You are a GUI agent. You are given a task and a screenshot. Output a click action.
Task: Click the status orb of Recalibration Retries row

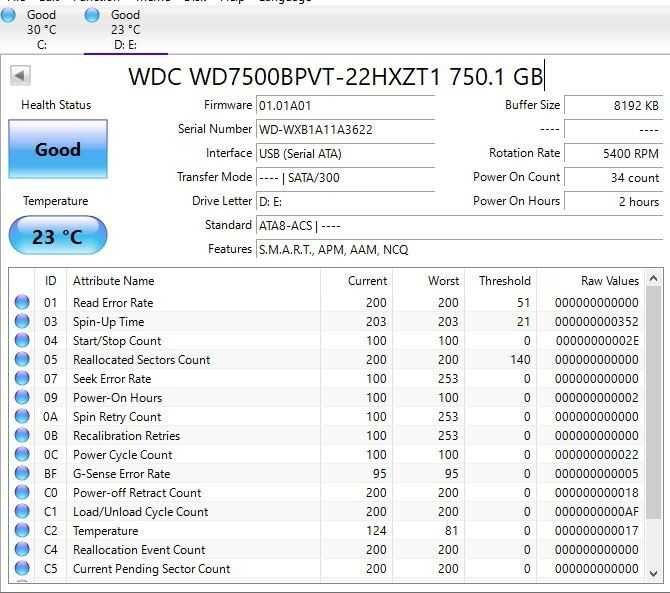(22, 435)
